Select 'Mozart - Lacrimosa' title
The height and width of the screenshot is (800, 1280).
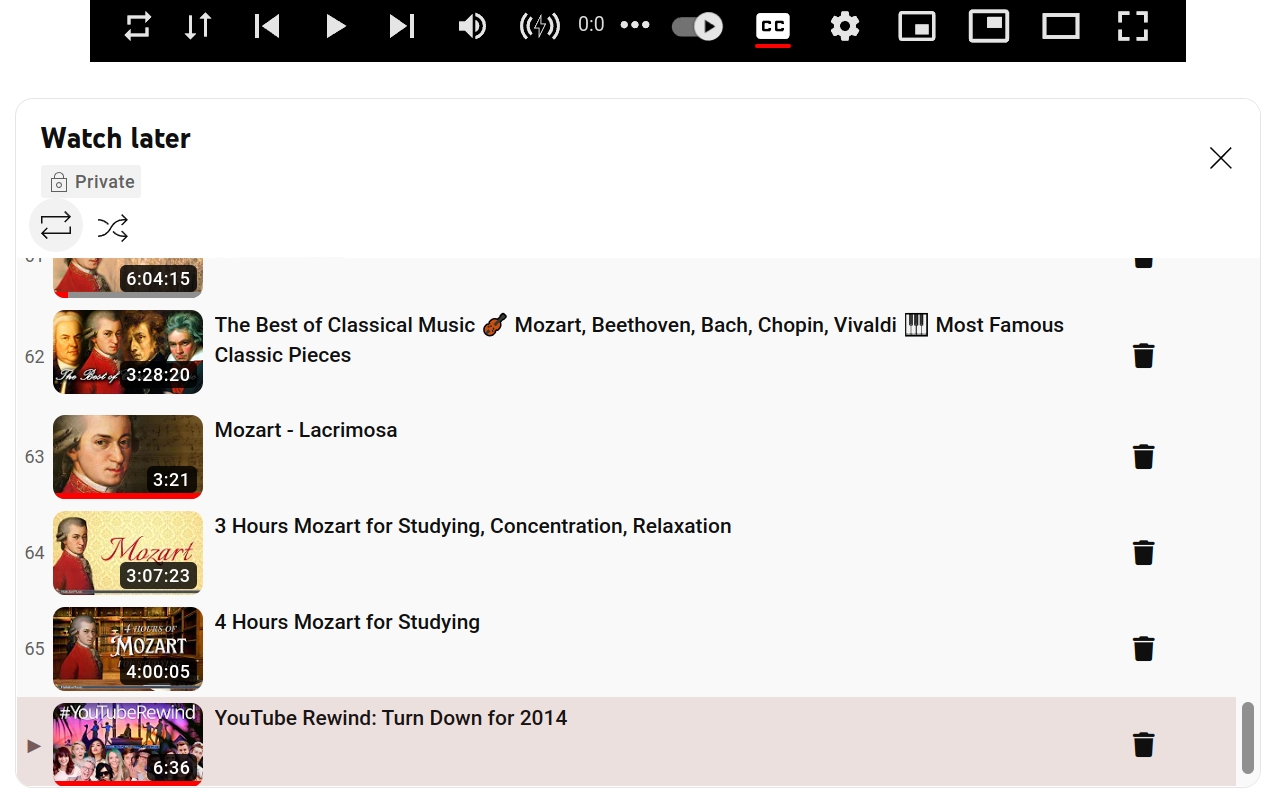306,430
